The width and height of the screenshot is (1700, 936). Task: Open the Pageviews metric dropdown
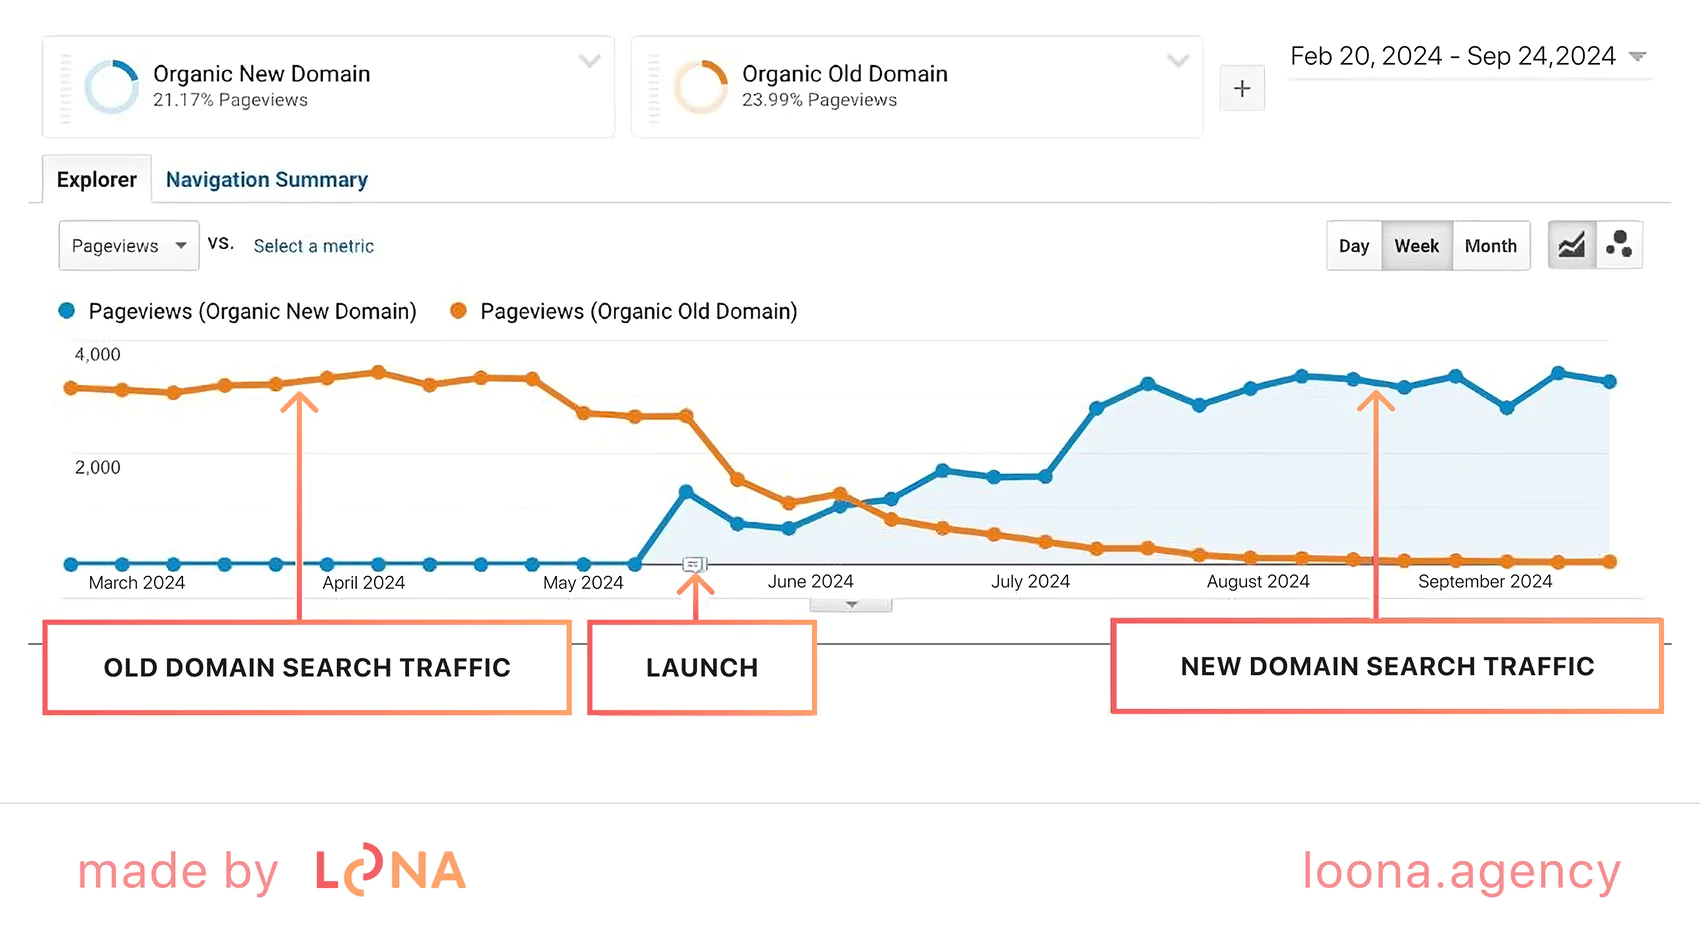(129, 246)
